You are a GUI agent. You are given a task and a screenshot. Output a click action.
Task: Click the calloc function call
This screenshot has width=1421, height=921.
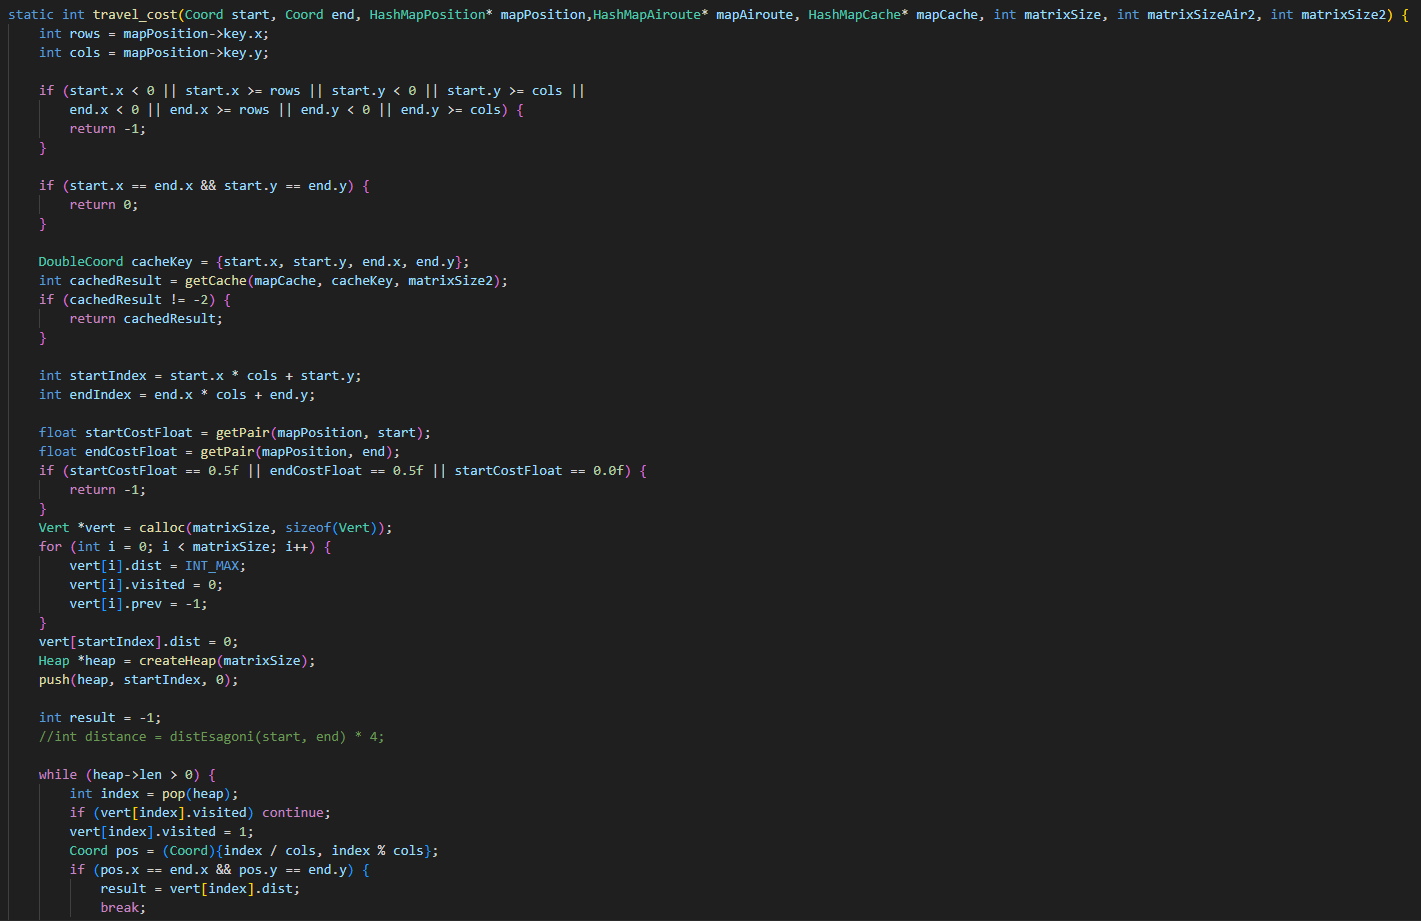[x=162, y=528]
